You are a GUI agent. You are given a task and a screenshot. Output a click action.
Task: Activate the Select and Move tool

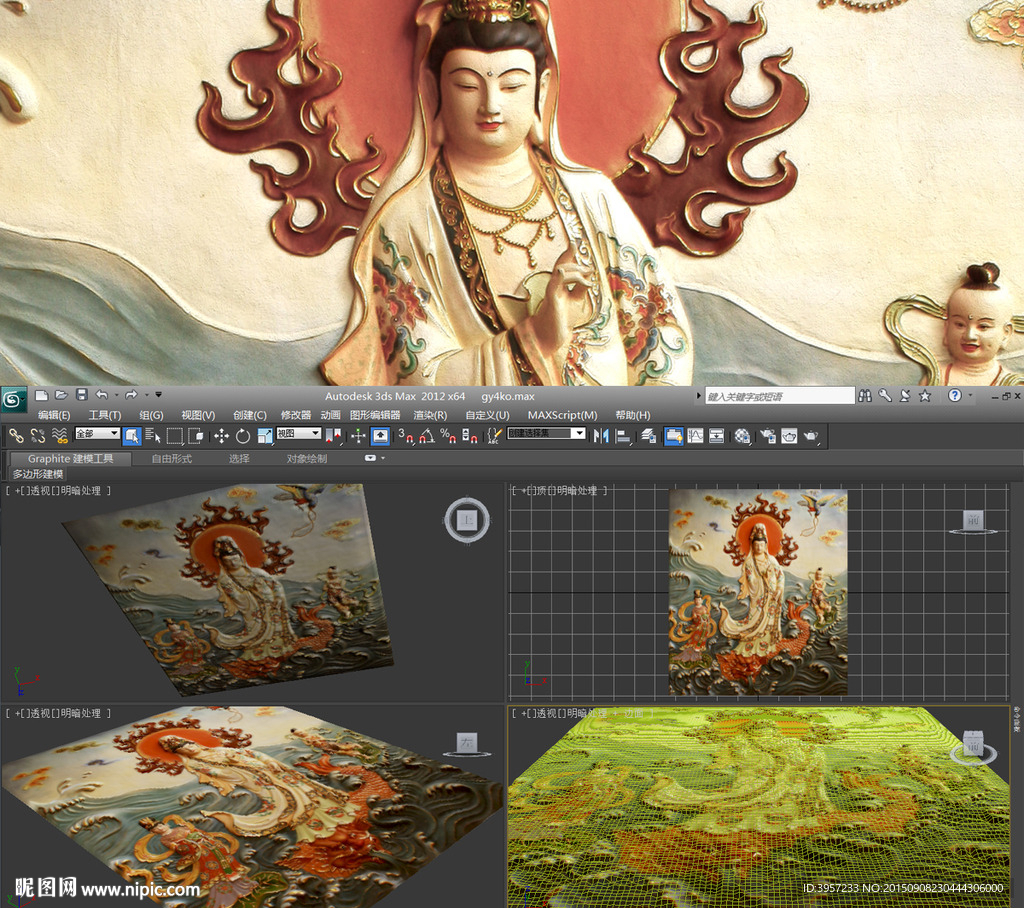point(221,436)
